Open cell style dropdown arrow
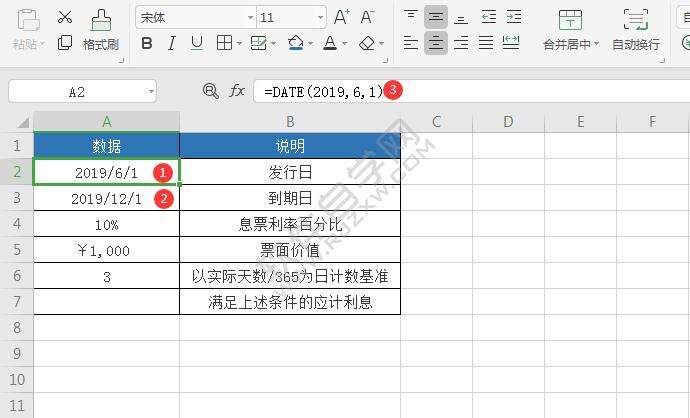The image size is (690, 418). click(274, 44)
